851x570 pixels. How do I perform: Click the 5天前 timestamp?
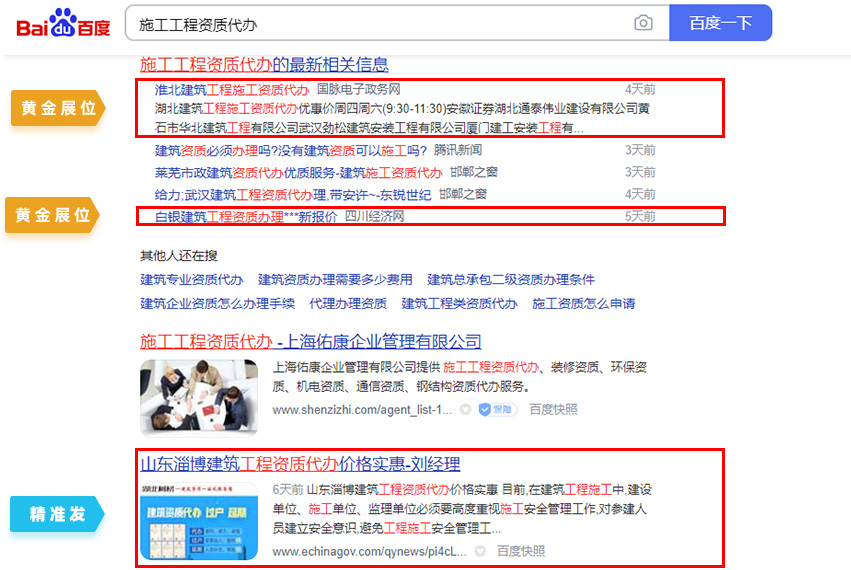click(640, 217)
